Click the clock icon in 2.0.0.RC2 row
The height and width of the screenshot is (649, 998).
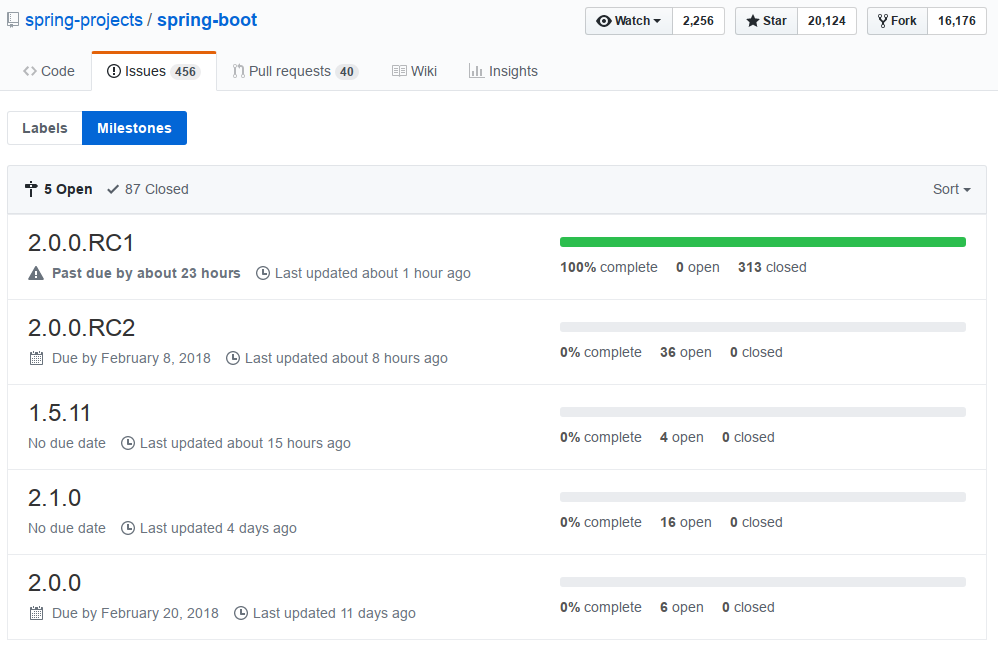pyautogui.click(x=233, y=358)
